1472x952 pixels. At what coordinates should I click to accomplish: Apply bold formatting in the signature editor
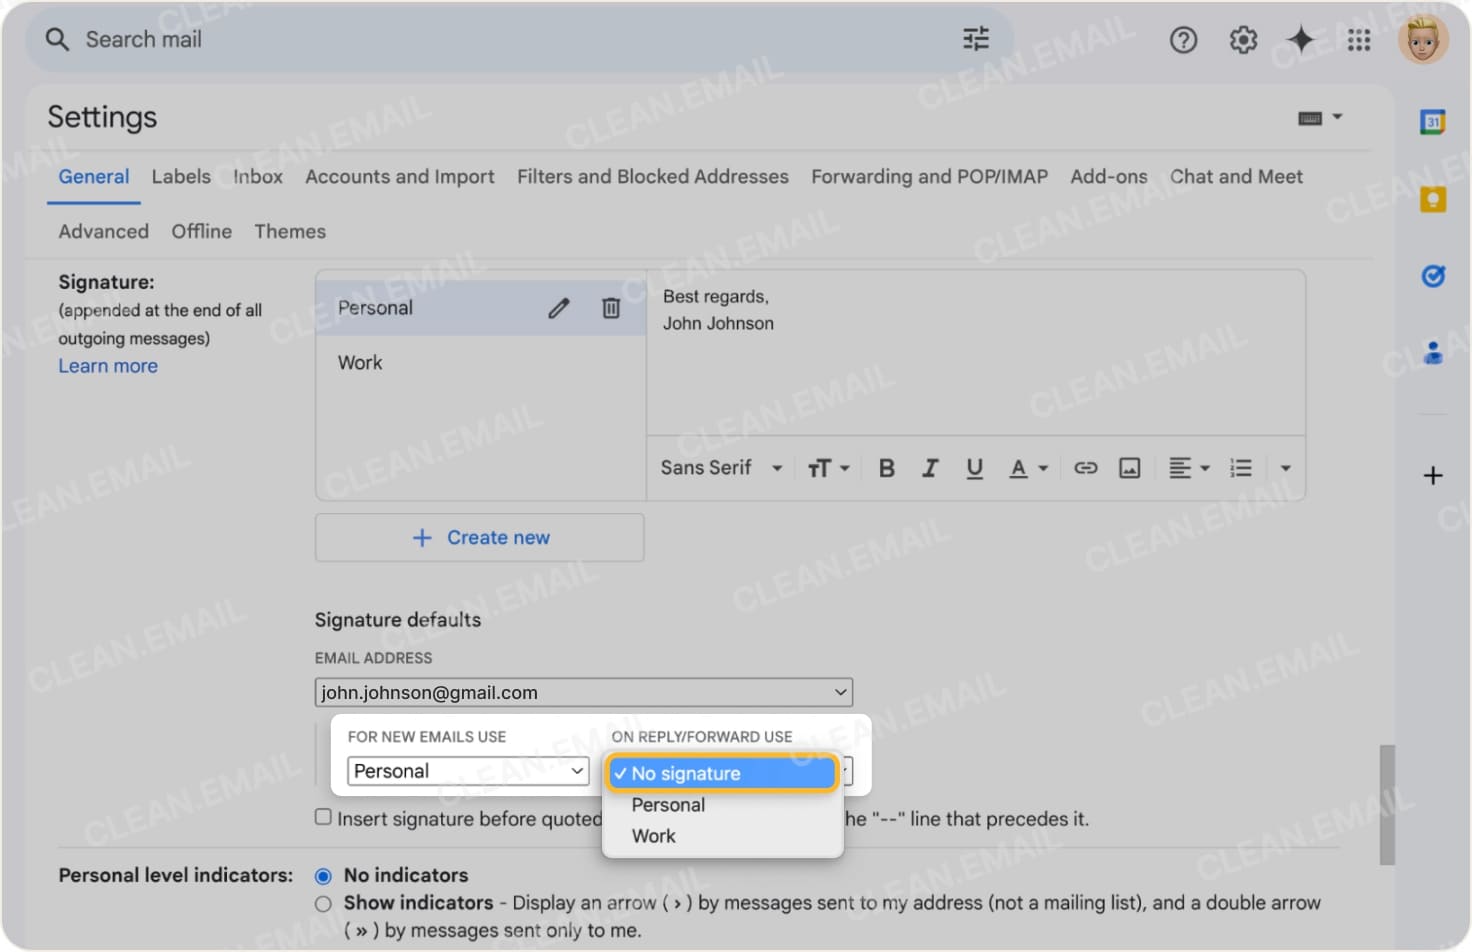[x=886, y=467]
